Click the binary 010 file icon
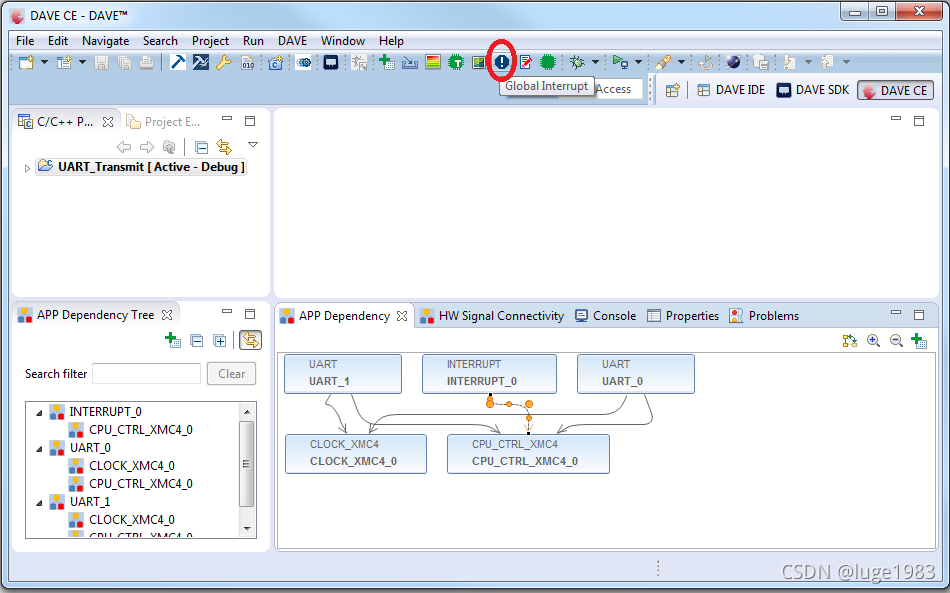This screenshot has width=950, height=593. [x=248, y=62]
